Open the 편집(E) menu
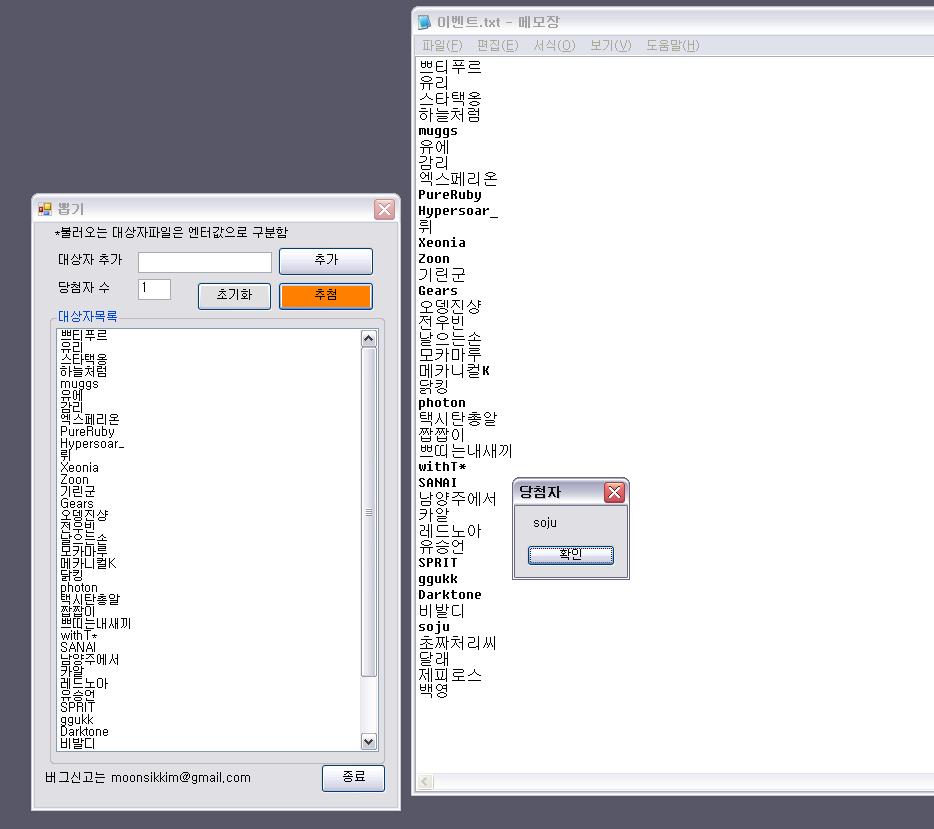Screen dimensions: 934x829 coord(497,45)
